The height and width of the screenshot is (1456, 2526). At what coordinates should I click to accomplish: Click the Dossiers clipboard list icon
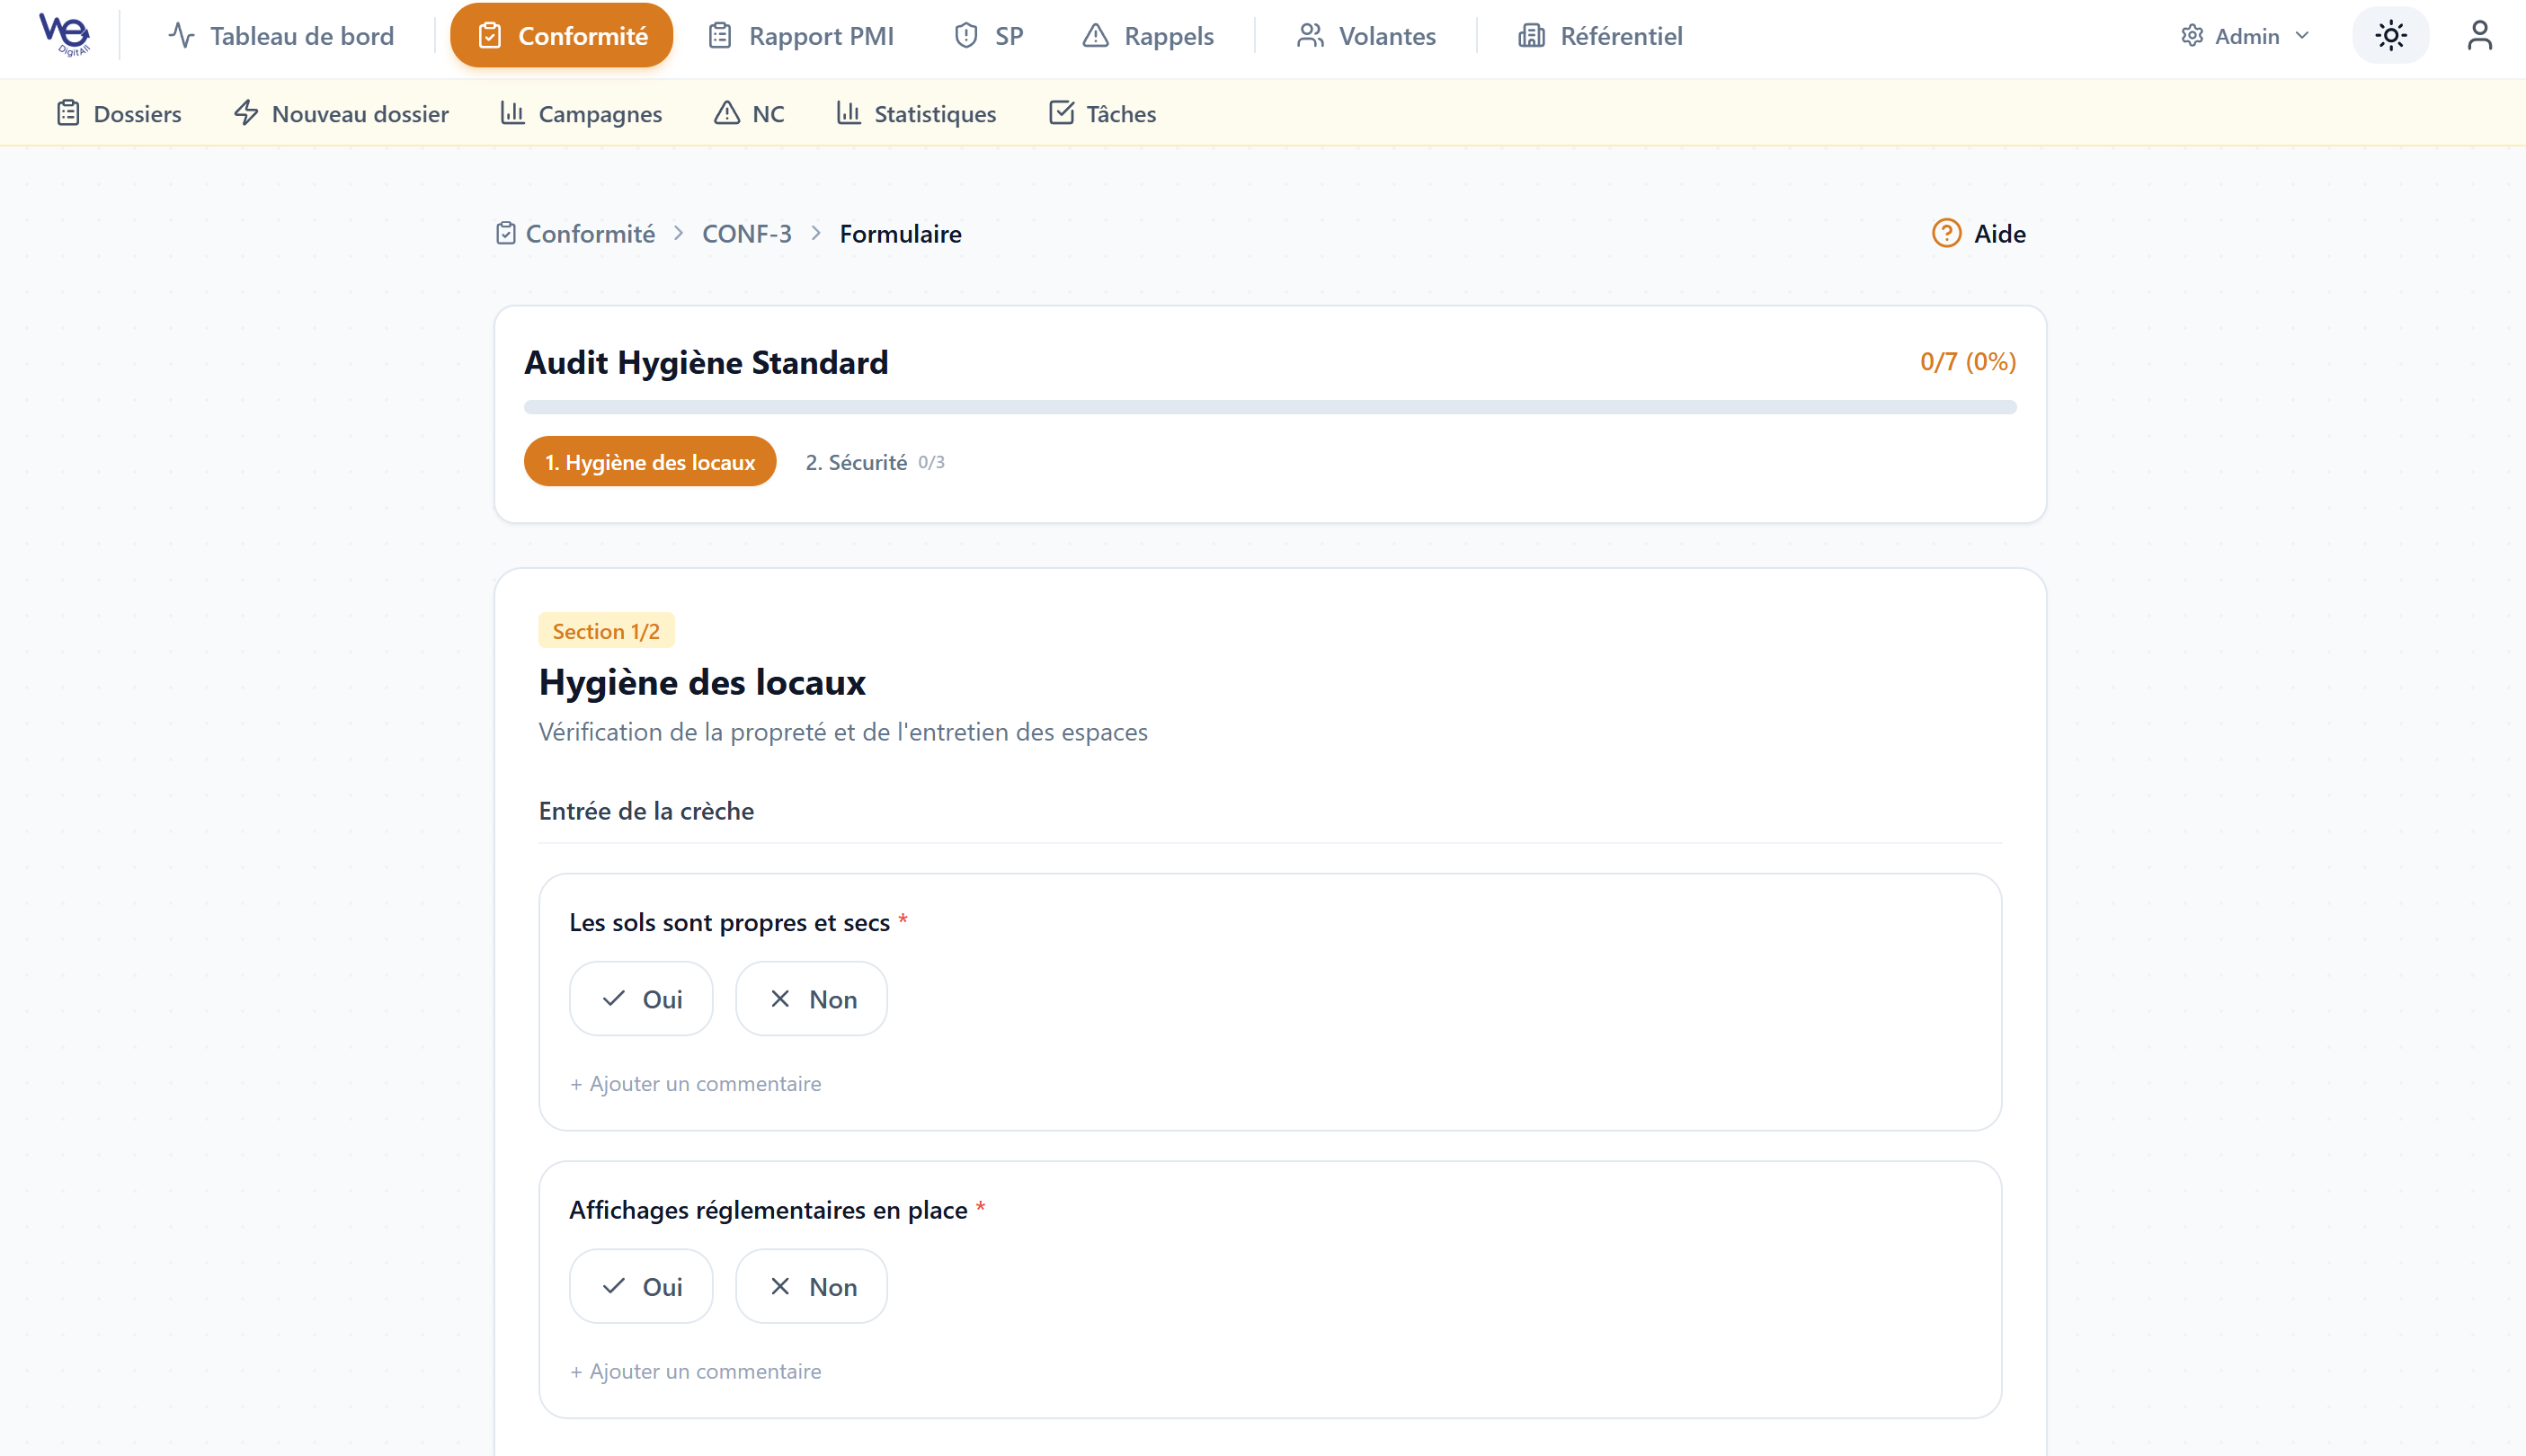pyautogui.click(x=68, y=113)
